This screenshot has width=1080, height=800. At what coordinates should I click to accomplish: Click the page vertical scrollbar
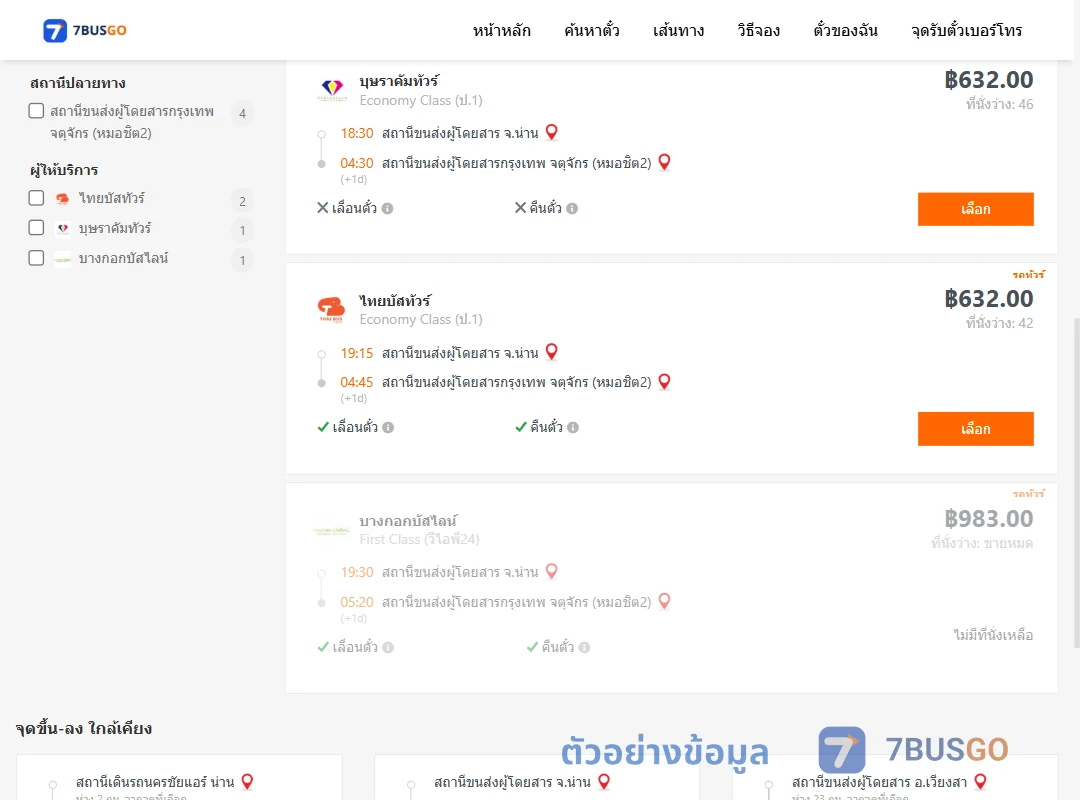click(x=1076, y=482)
